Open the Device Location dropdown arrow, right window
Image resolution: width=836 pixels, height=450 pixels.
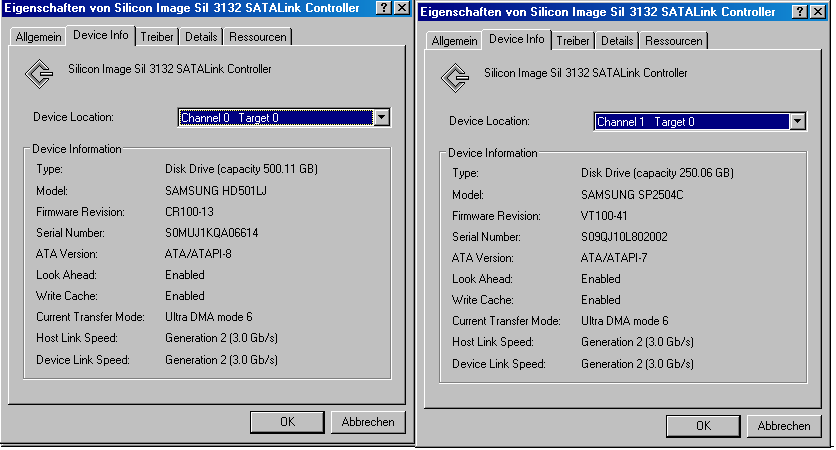797,122
